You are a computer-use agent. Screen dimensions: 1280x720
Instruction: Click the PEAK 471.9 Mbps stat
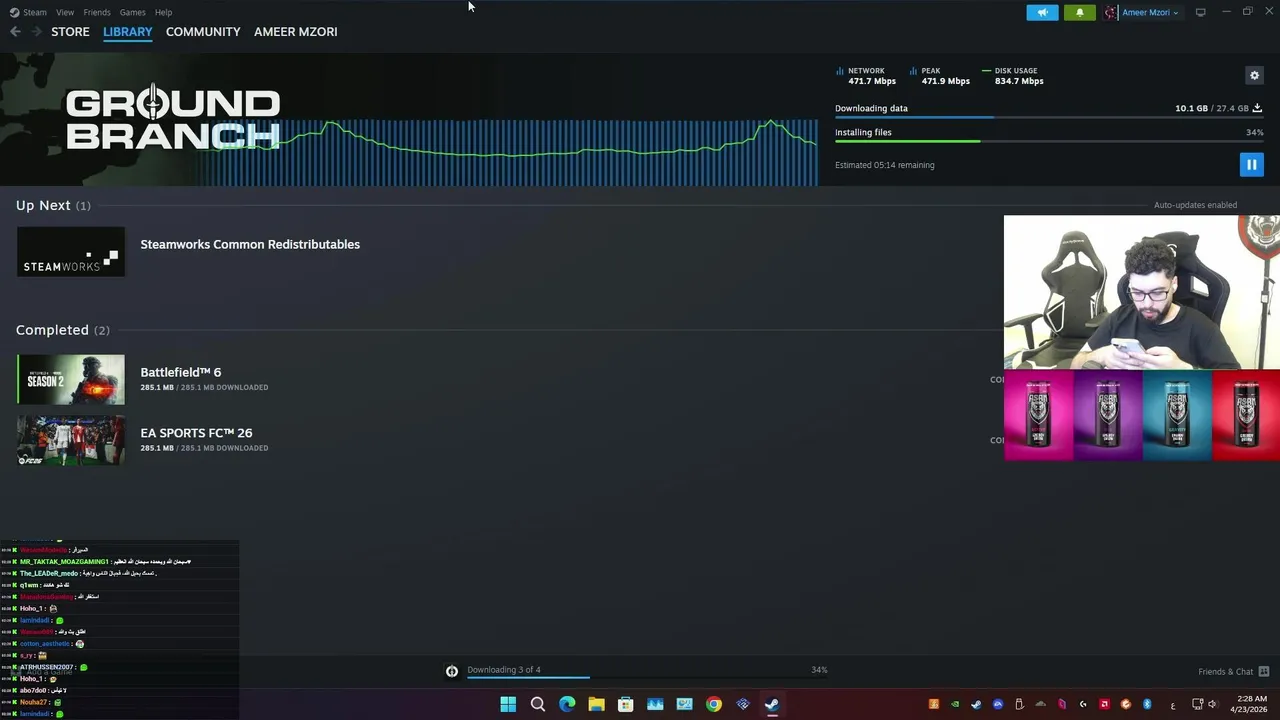[940, 76]
